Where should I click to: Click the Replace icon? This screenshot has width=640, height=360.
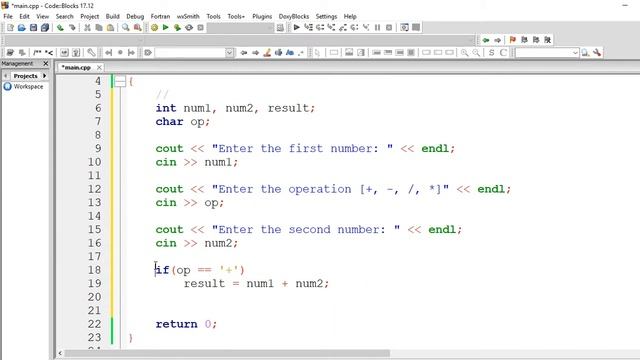point(138,27)
